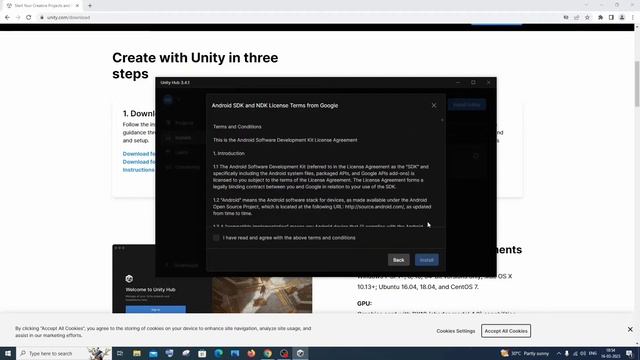
Task: Click the share page icon in address bar
Action: 576,18
